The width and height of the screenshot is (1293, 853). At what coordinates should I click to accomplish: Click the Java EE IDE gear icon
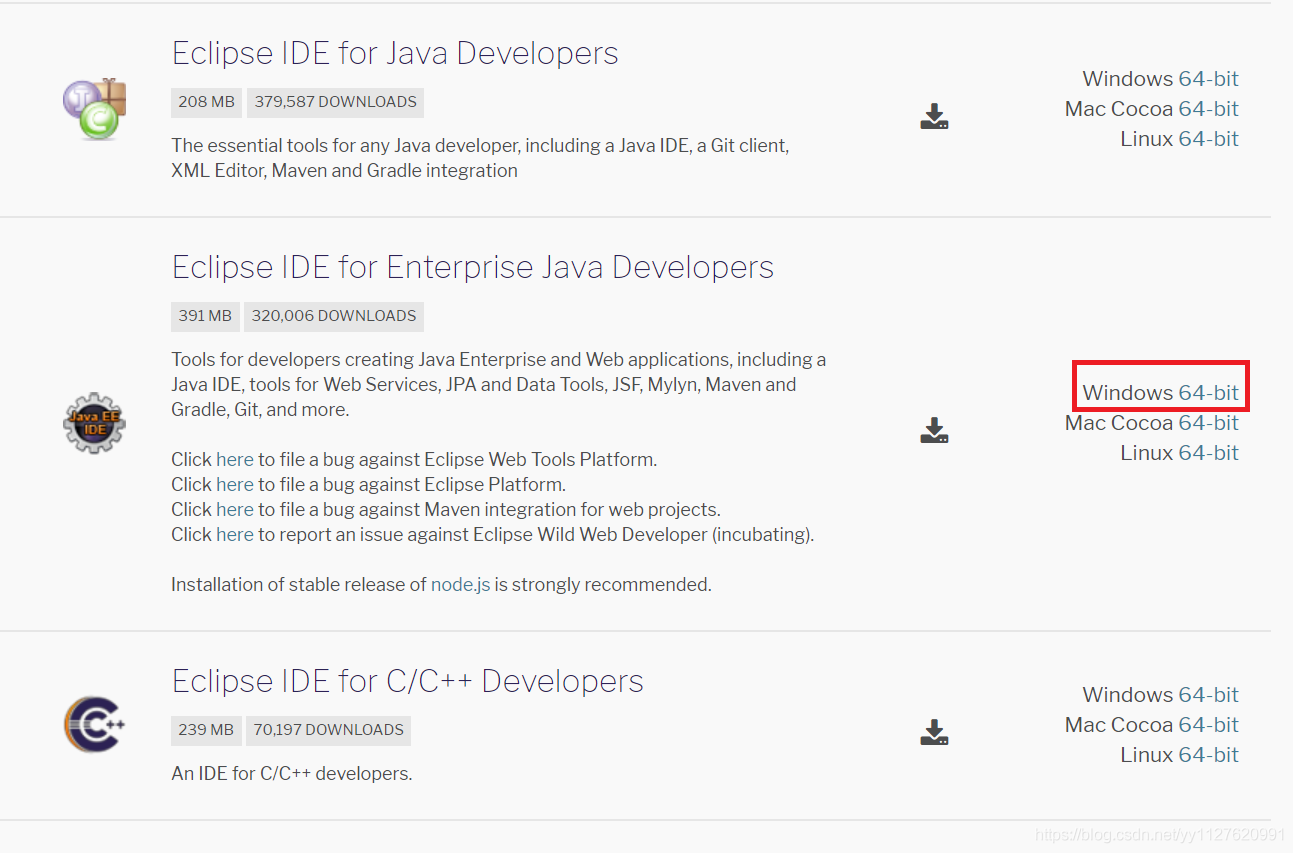(94, 423)
